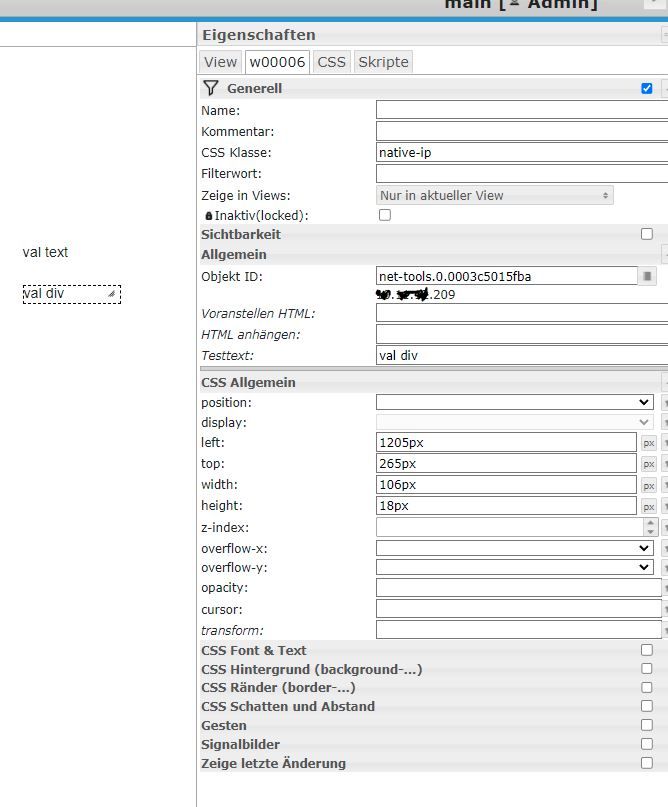Viewport: 668px width, 807px height.
Task: Open the Skripte tab
Action: pyautogui.click(x=383, y=62)
